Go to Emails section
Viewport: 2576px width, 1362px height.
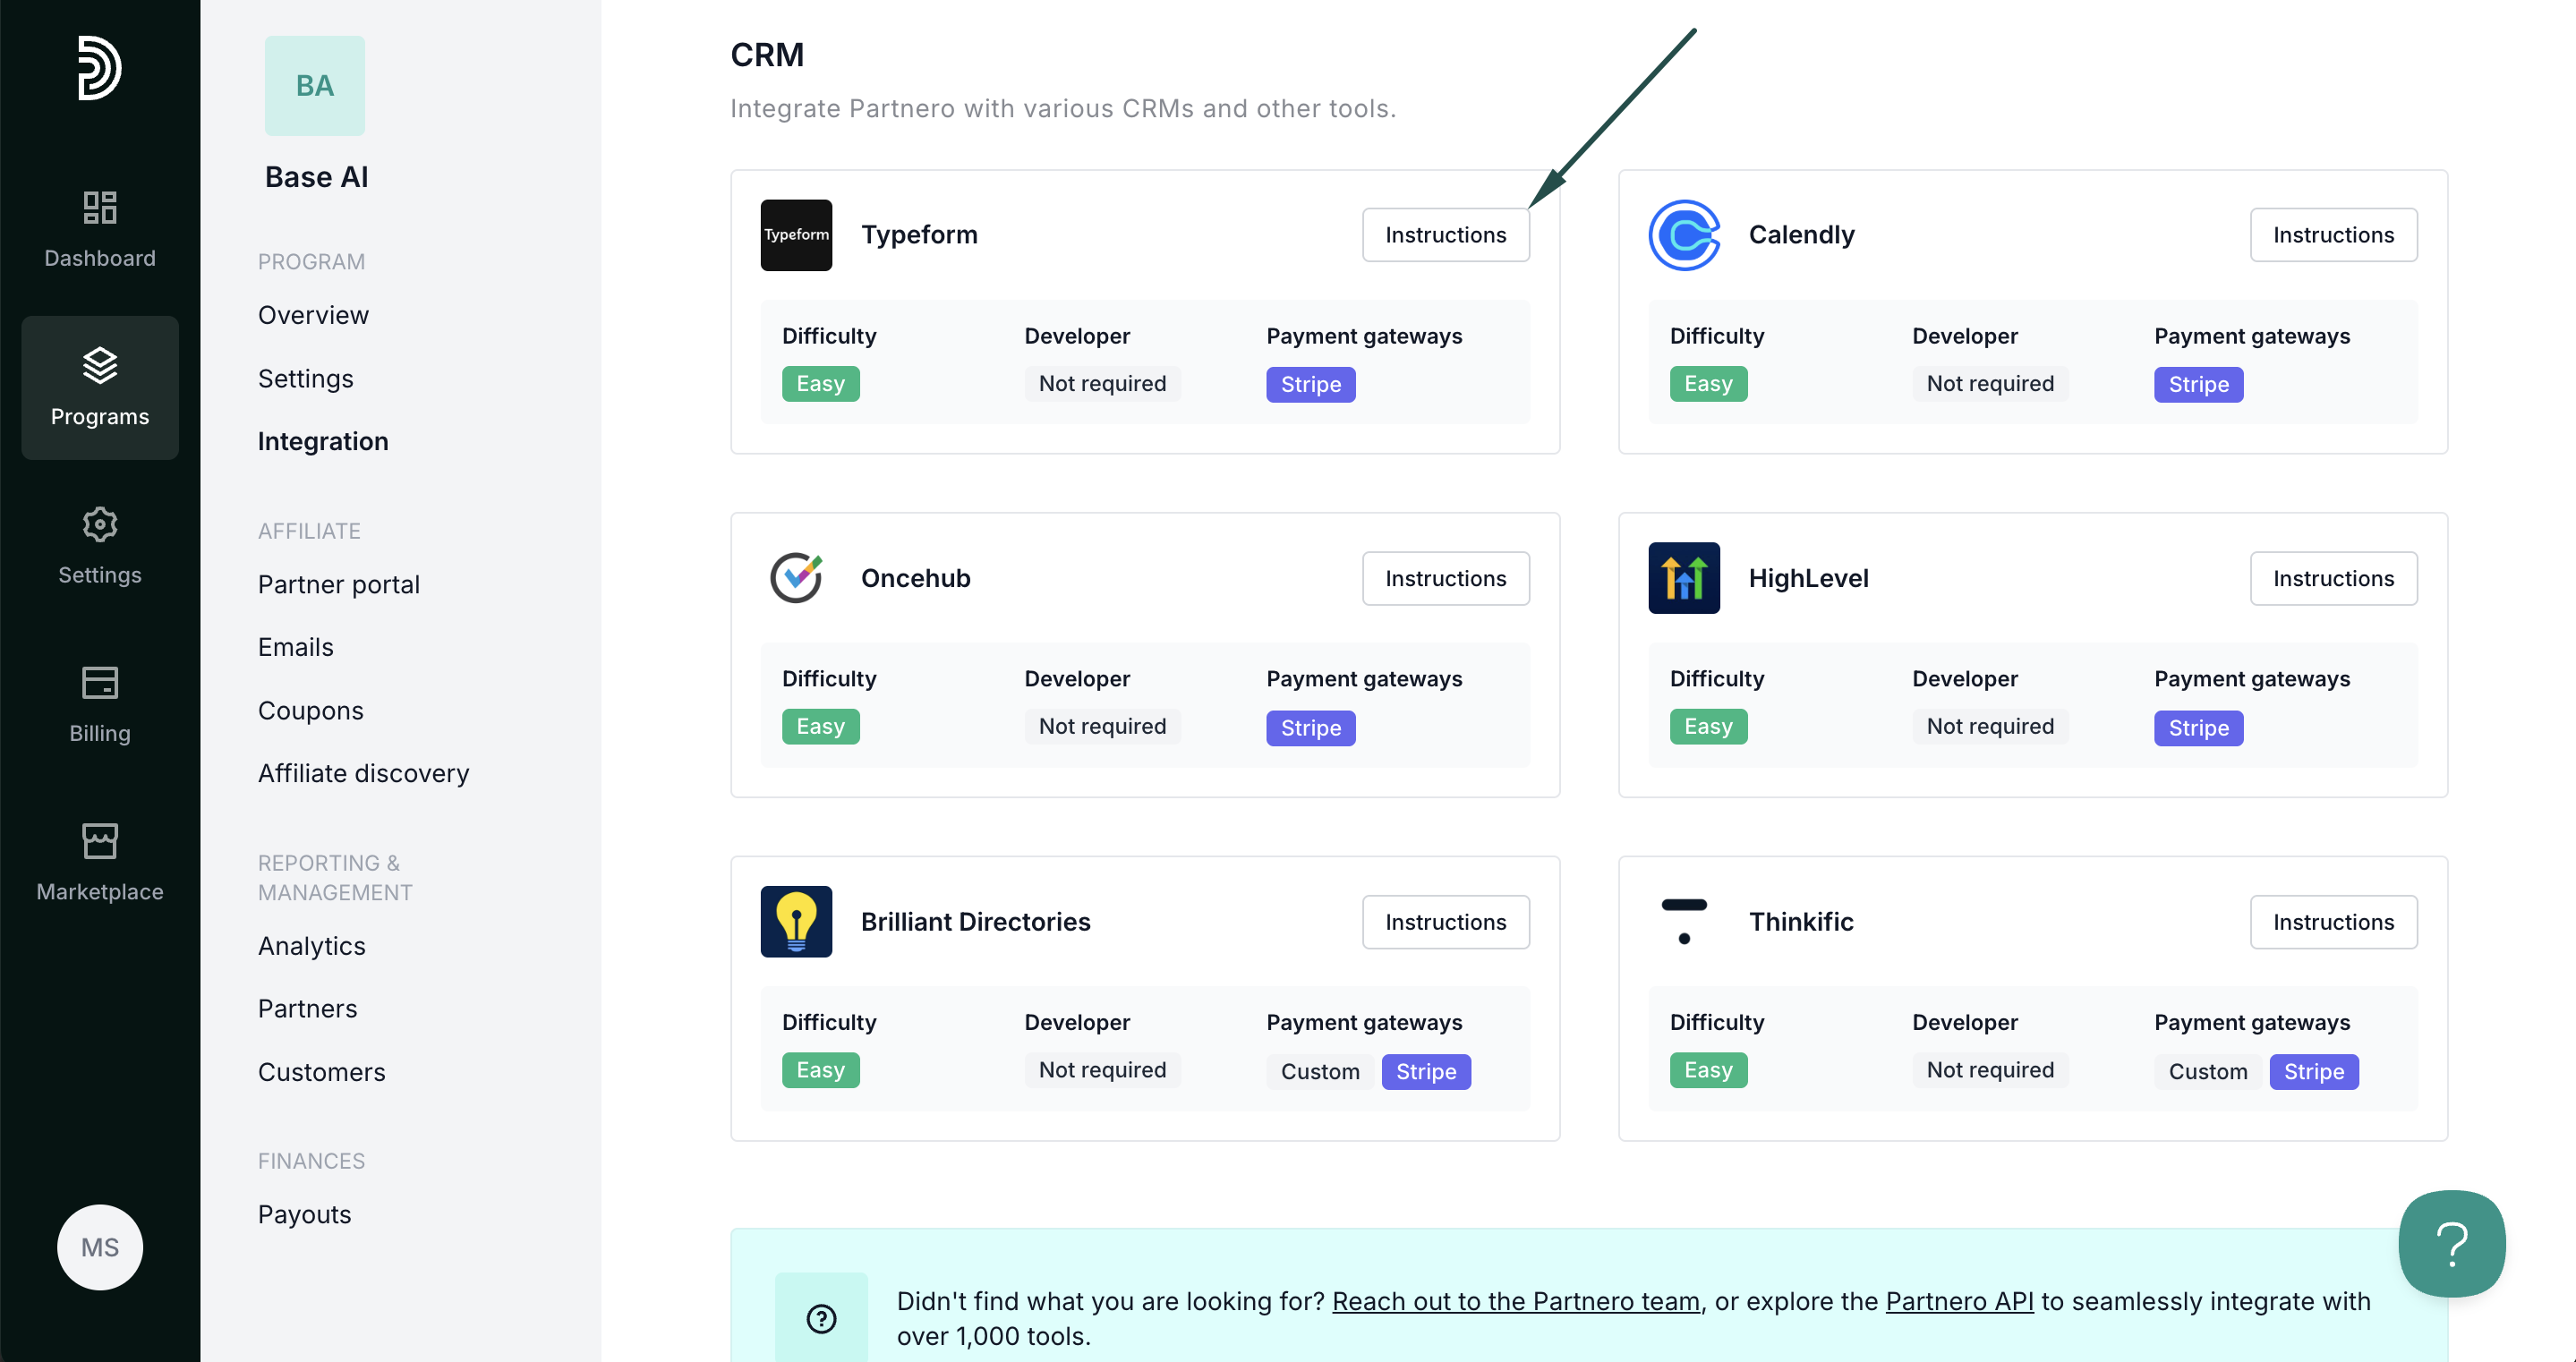click(x=295, y=647)
